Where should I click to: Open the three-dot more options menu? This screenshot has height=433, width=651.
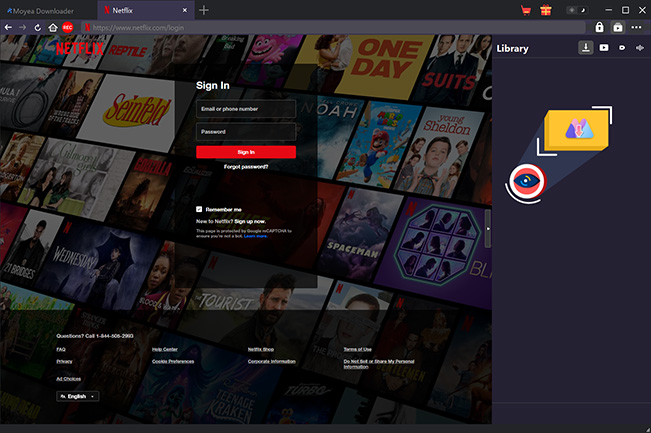[636, 27]
